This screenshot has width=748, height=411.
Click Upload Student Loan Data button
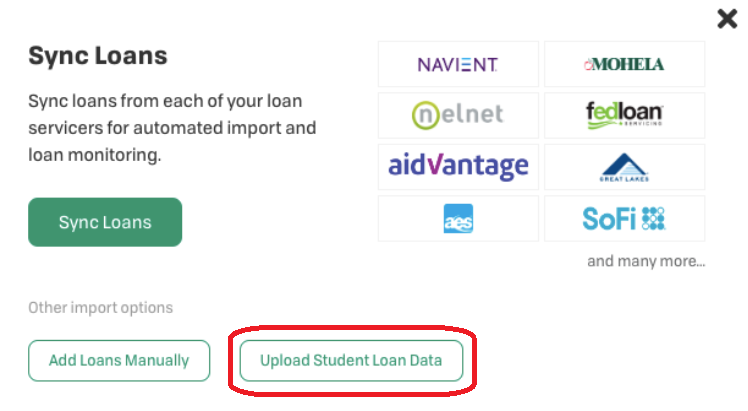pos(351,360)
